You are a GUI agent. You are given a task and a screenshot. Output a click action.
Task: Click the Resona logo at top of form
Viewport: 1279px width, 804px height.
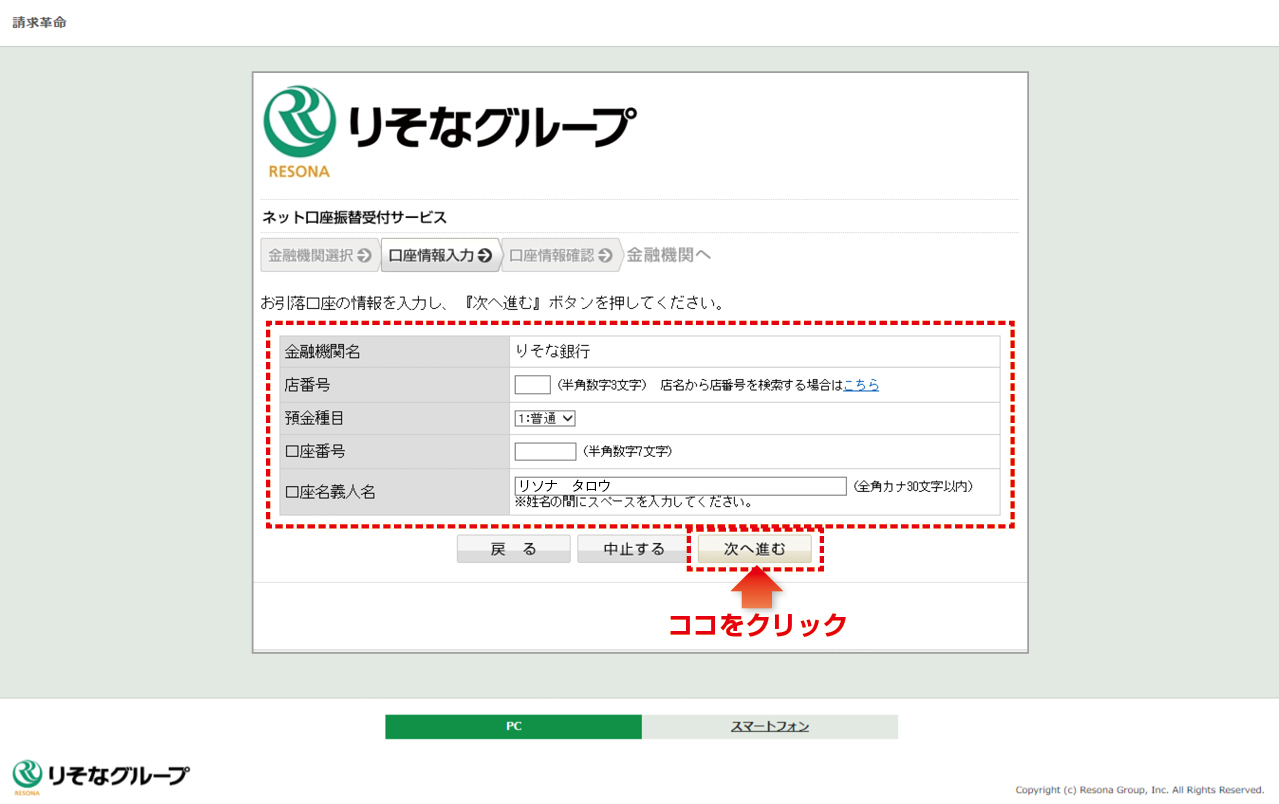tap(449, 131)
